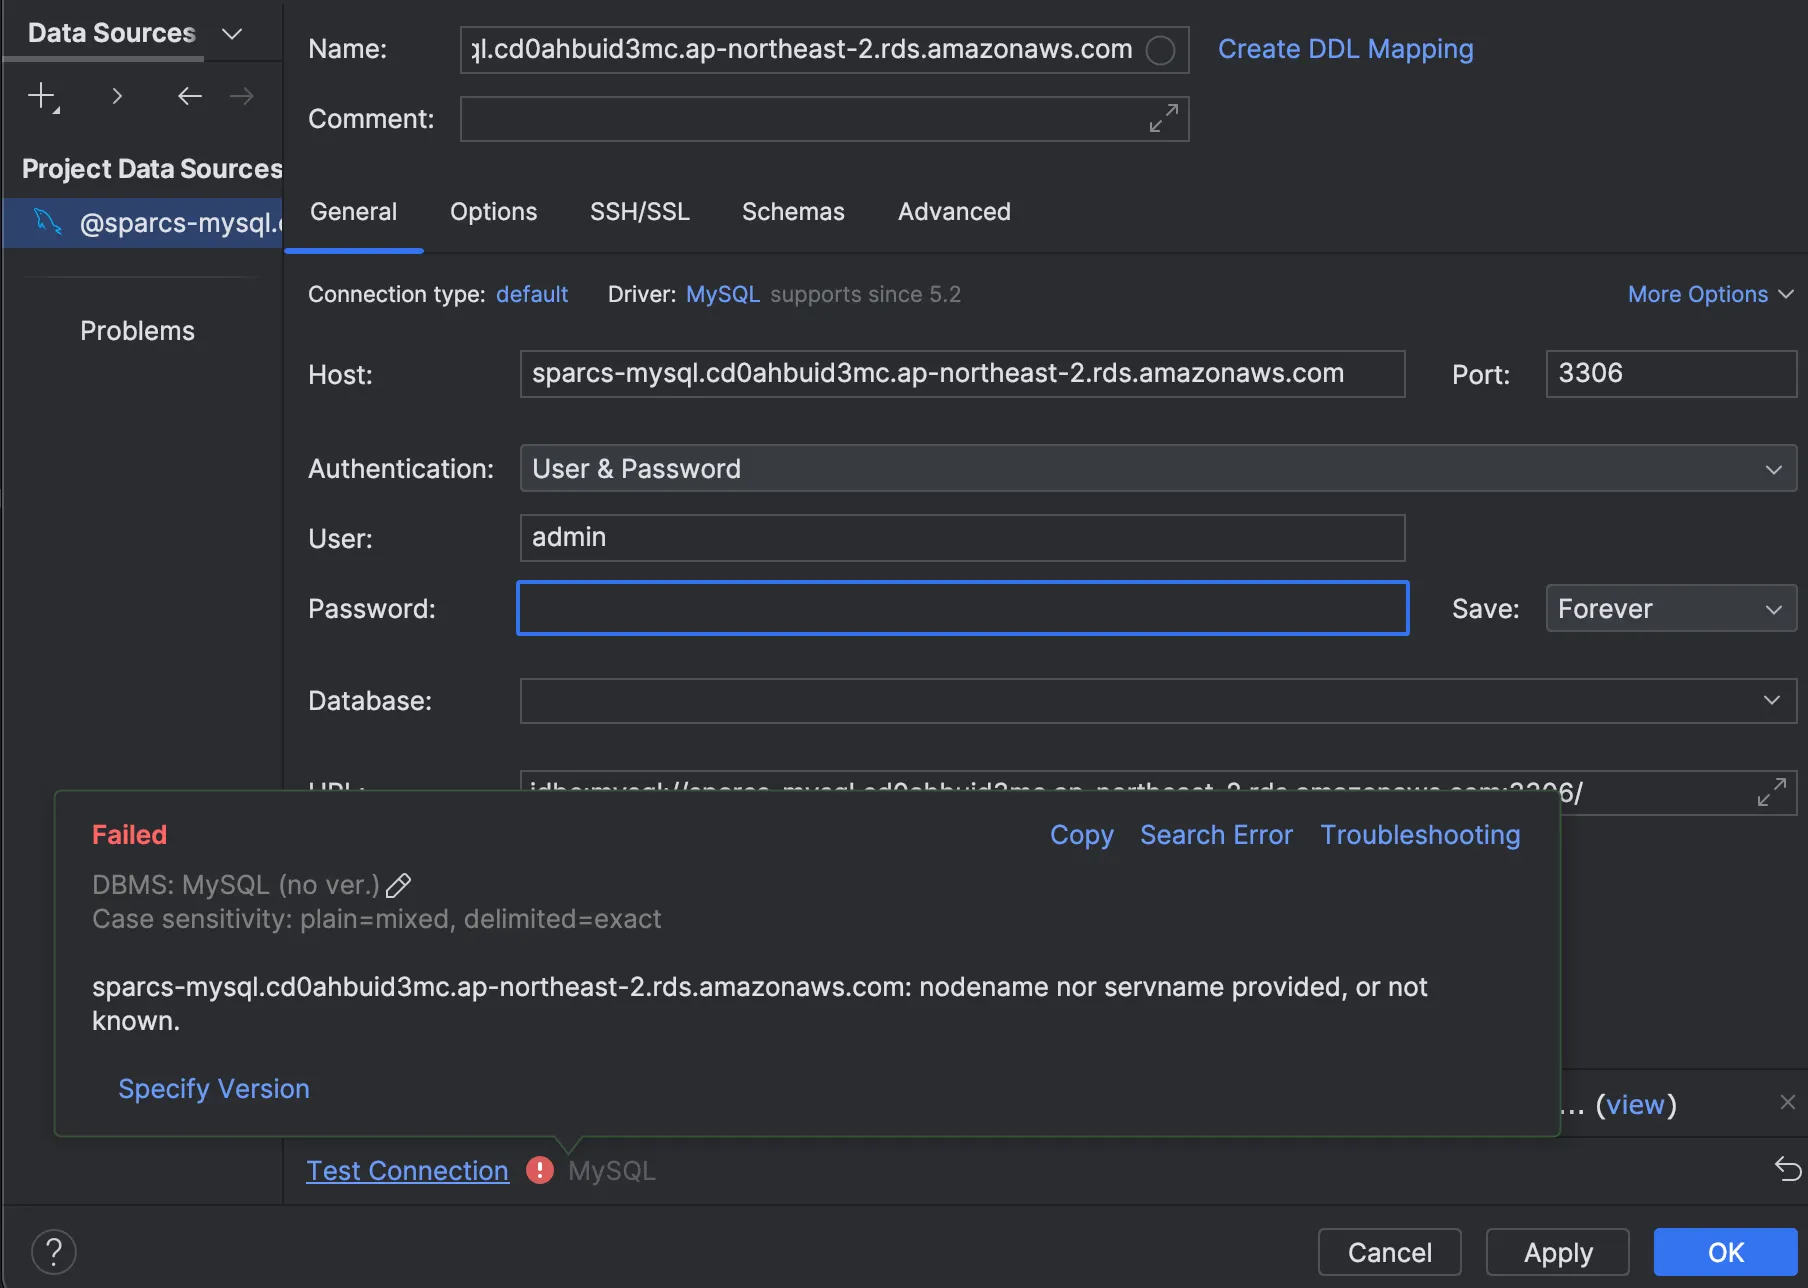Dismiss the notification with the X icon
Image resolution: width=1808 pixels, height=1288 pixels.
coord(1788,1102)
